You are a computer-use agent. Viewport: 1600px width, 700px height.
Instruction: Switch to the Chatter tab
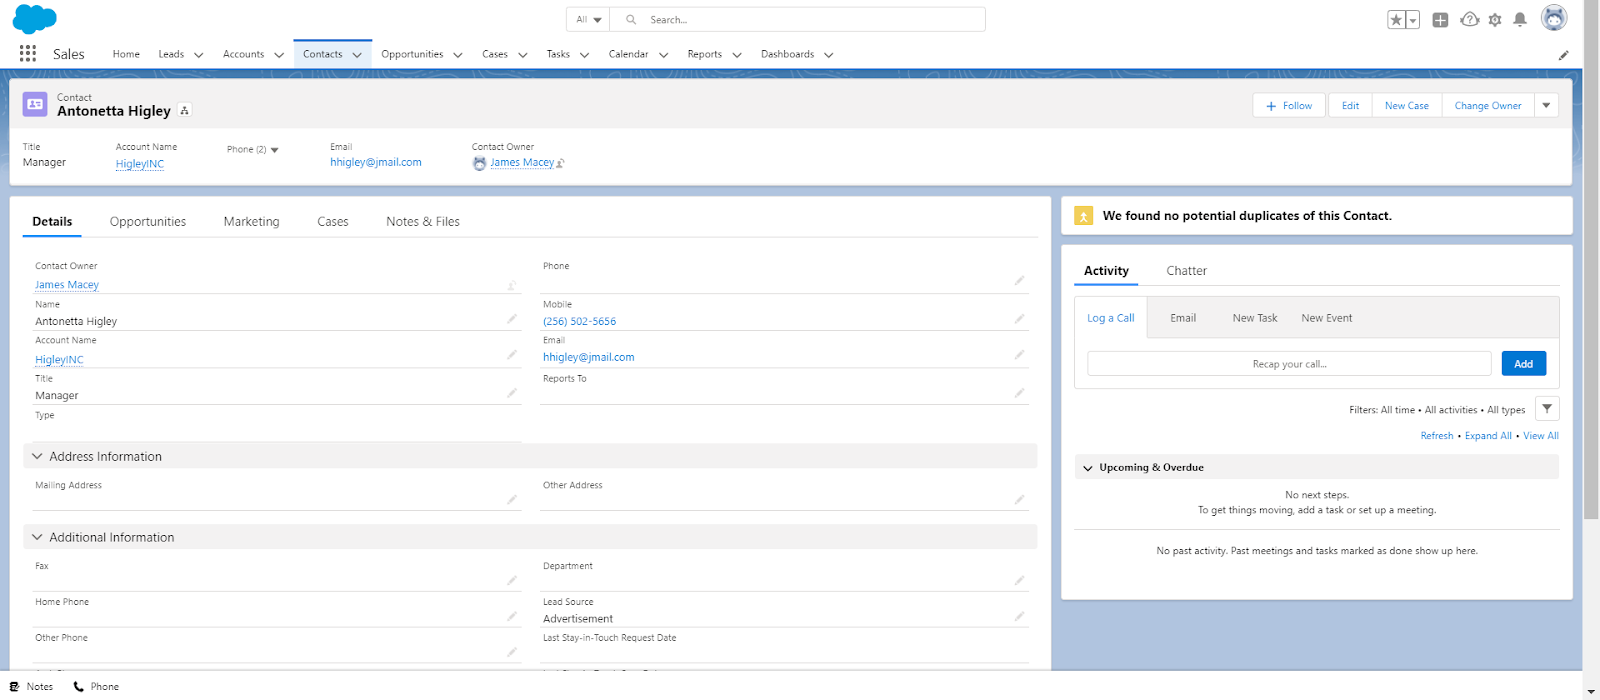(1186, 271)
